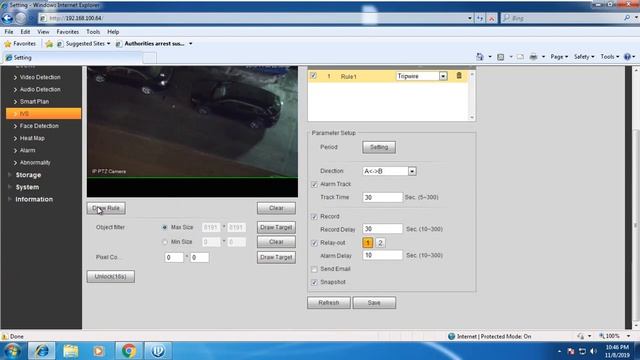Click the Read Mail toolbar icon
Screen dimensions: 640x360
[520, 57]
